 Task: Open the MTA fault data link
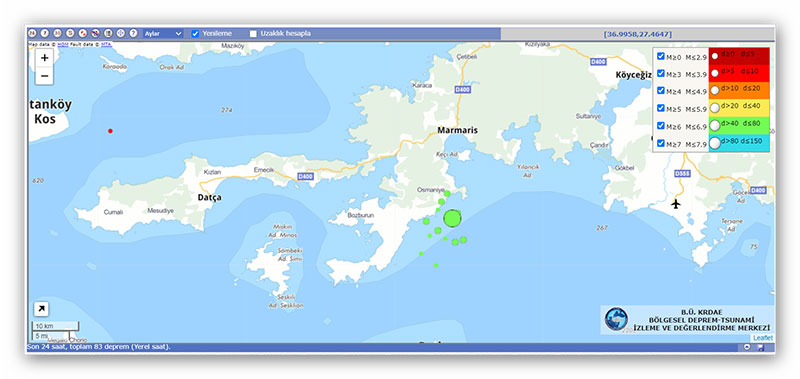click(106, 44)
